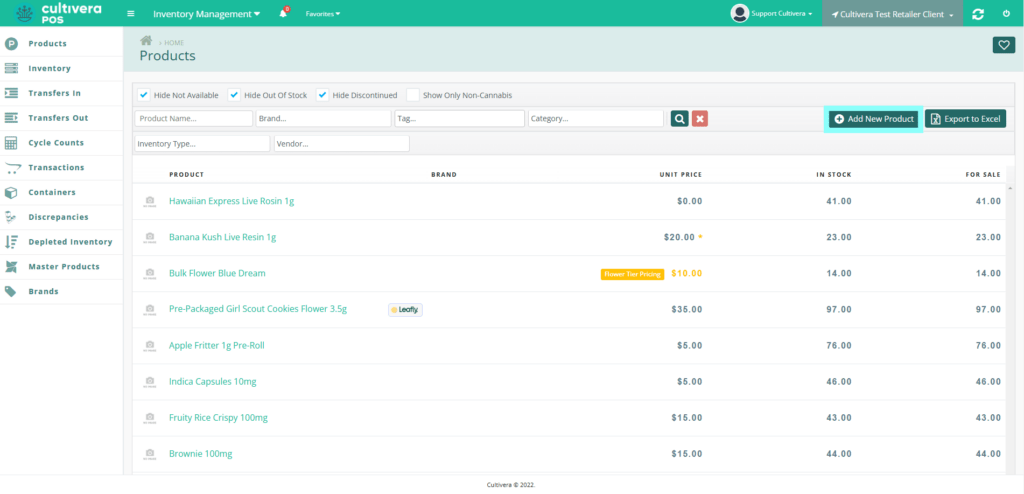Enable Show Only Non-Cannabis checkbox

413,95
